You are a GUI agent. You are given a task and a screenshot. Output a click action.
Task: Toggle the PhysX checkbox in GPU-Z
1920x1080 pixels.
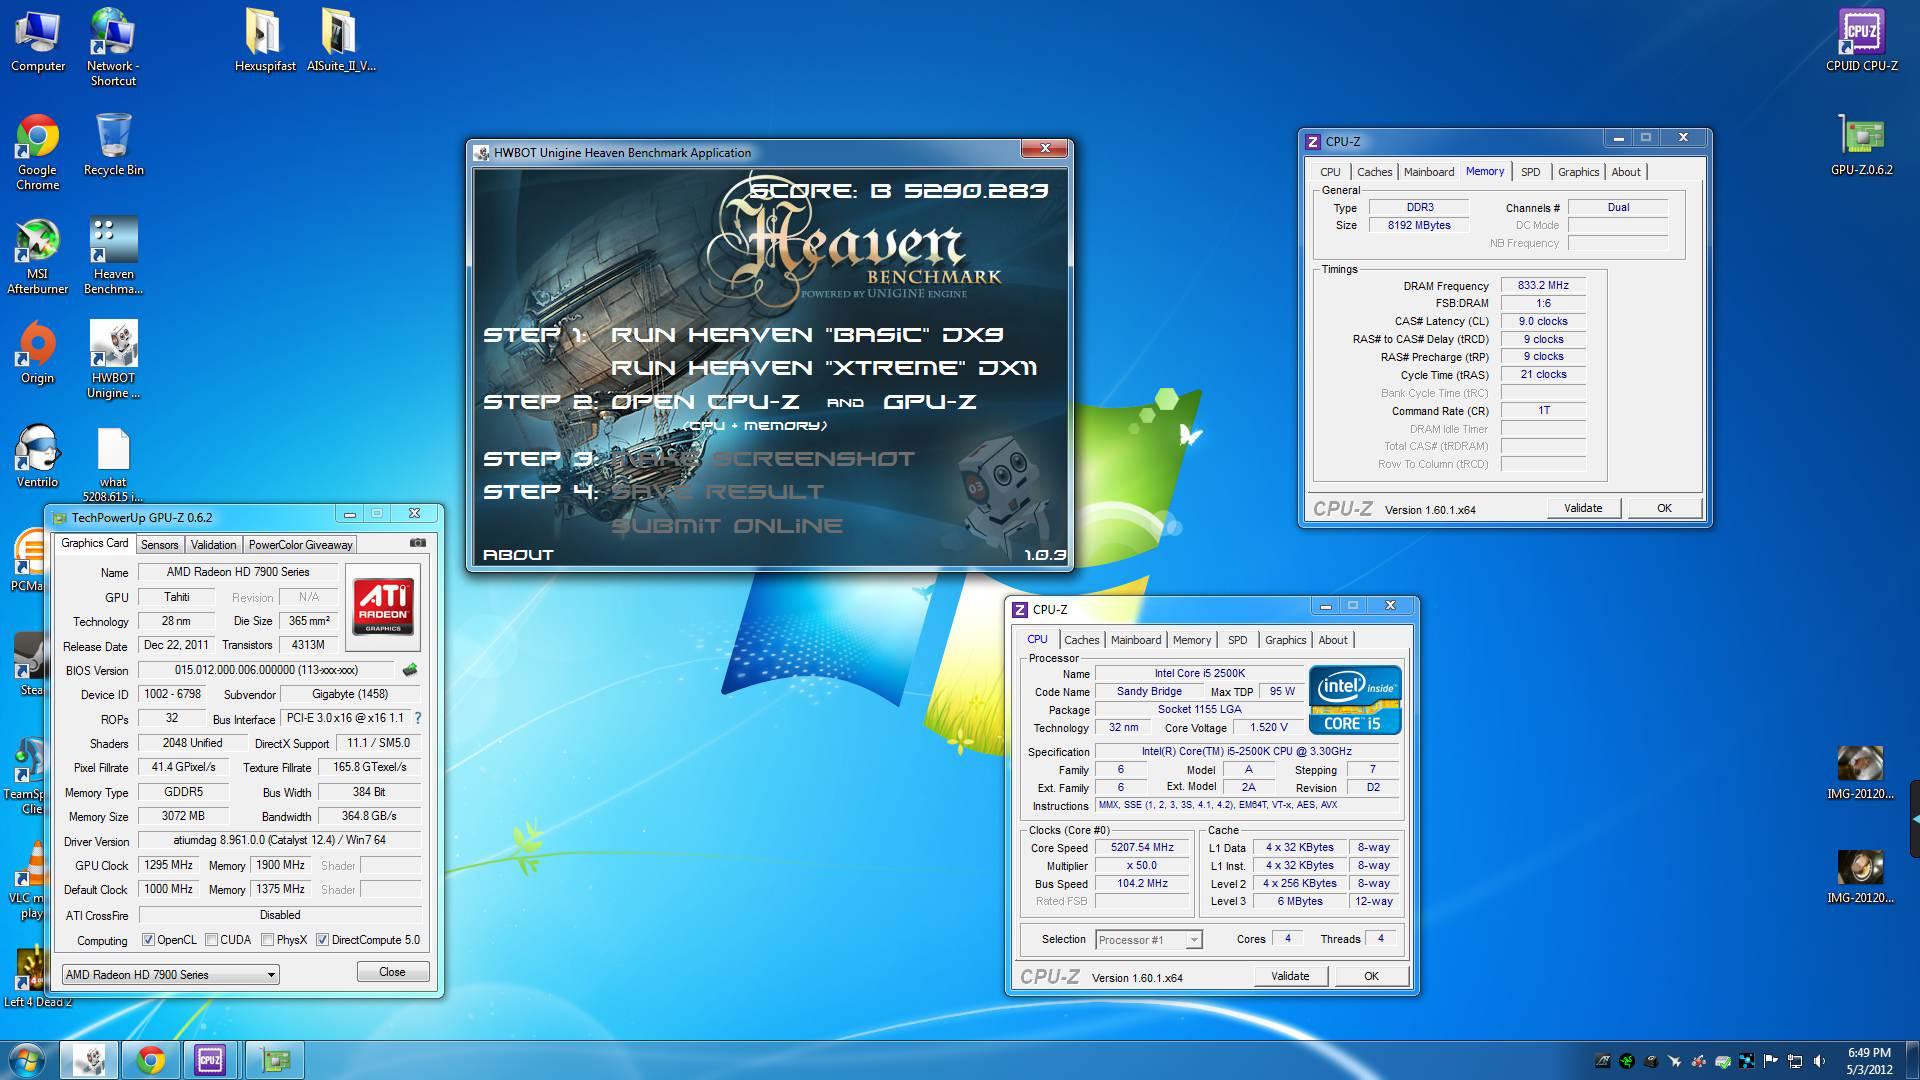click(267, 940)
